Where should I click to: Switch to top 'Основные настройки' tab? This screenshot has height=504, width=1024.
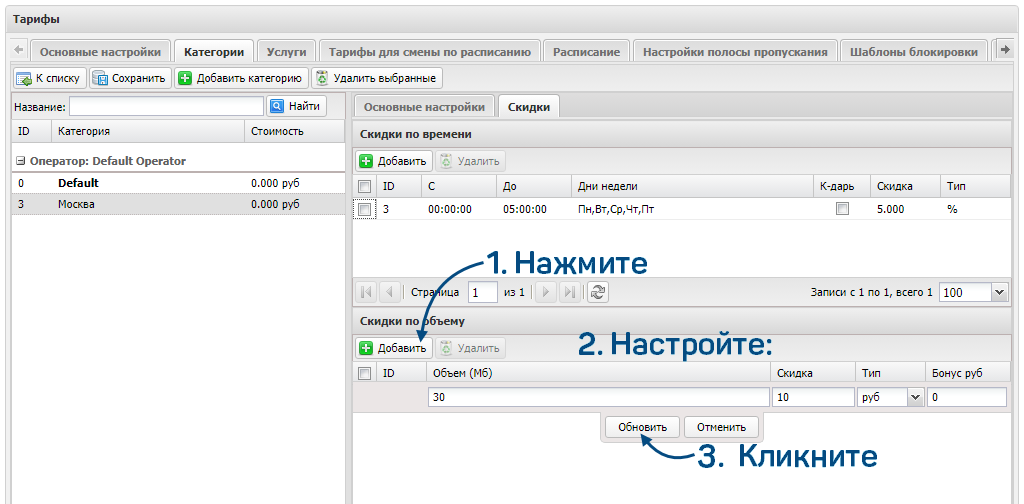coord(101,52)
